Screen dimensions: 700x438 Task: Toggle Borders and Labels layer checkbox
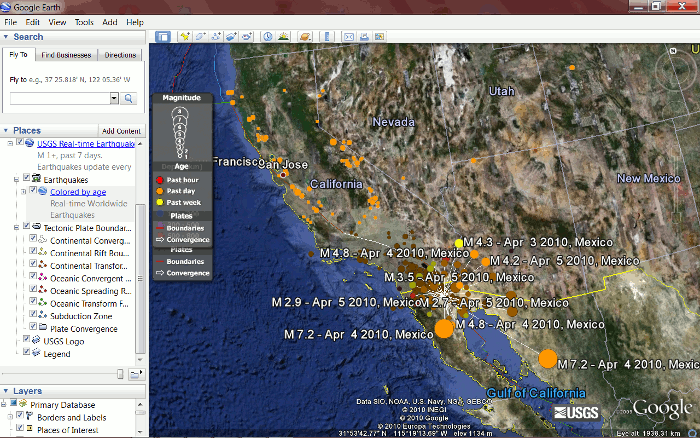[x=20, y=415]
